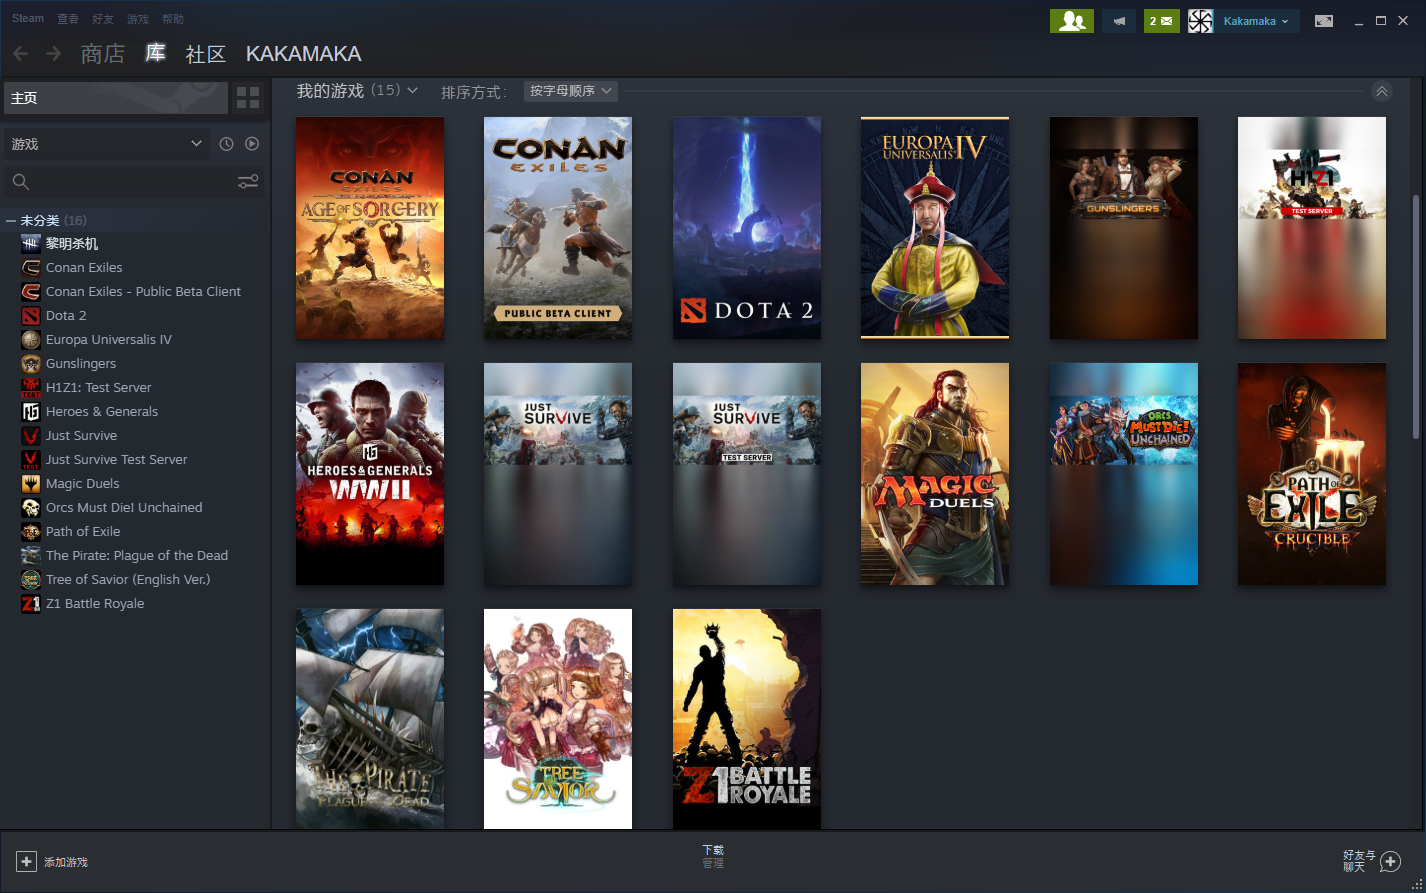Click the Dota 2 sidebar icon
Viewport: 1426px width, 893px height.
pyautogui.click(x=31, y=315)
